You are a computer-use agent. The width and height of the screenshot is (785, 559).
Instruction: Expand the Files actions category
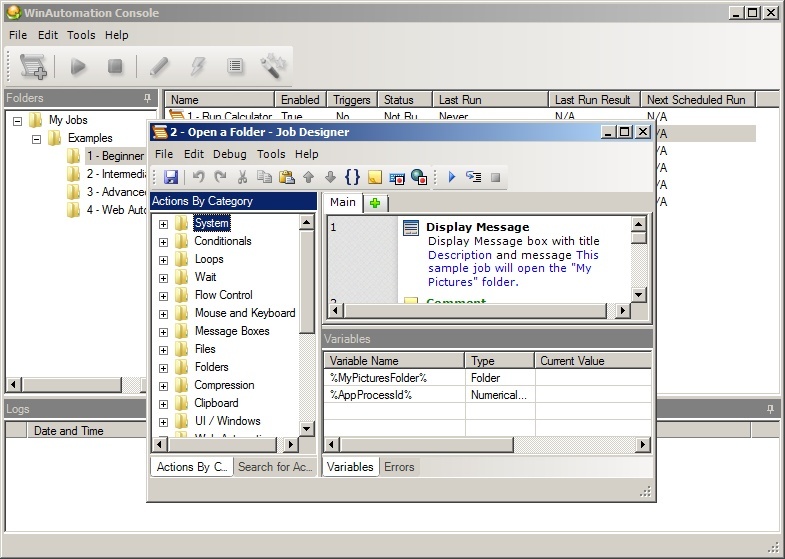point(163,350)
